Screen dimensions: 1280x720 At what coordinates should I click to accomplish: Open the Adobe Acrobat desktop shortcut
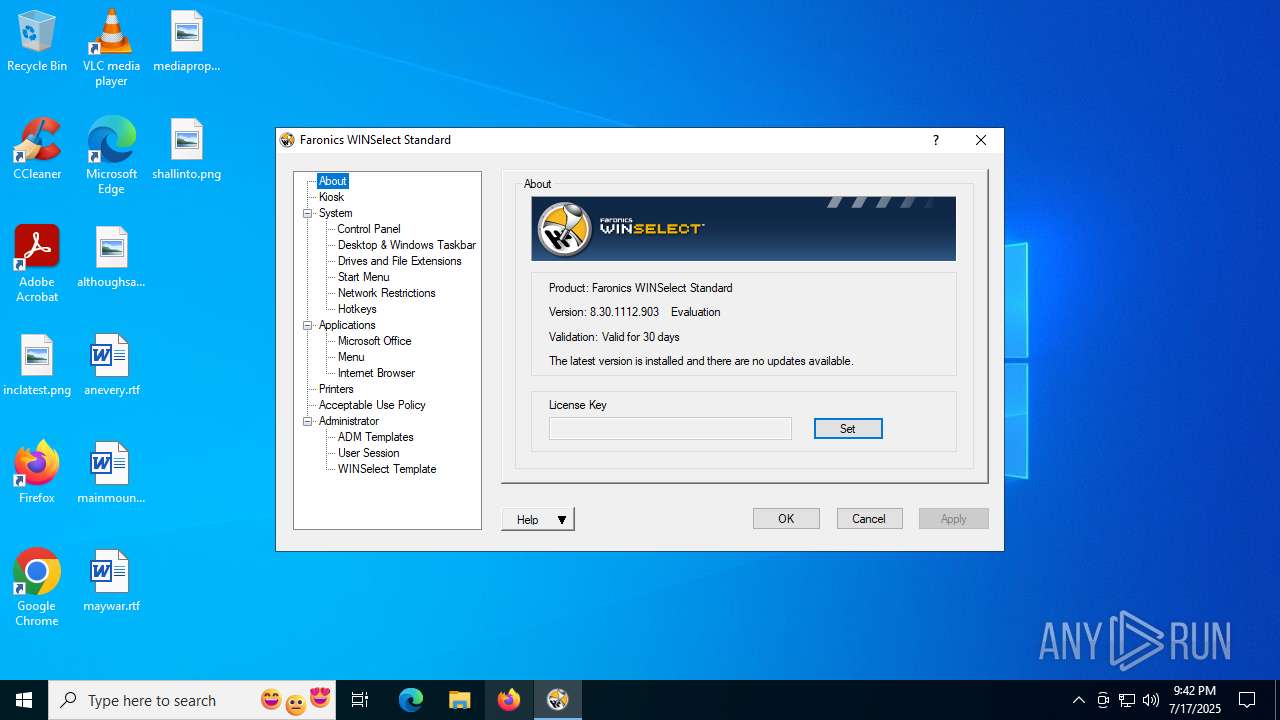click(37, 264)
